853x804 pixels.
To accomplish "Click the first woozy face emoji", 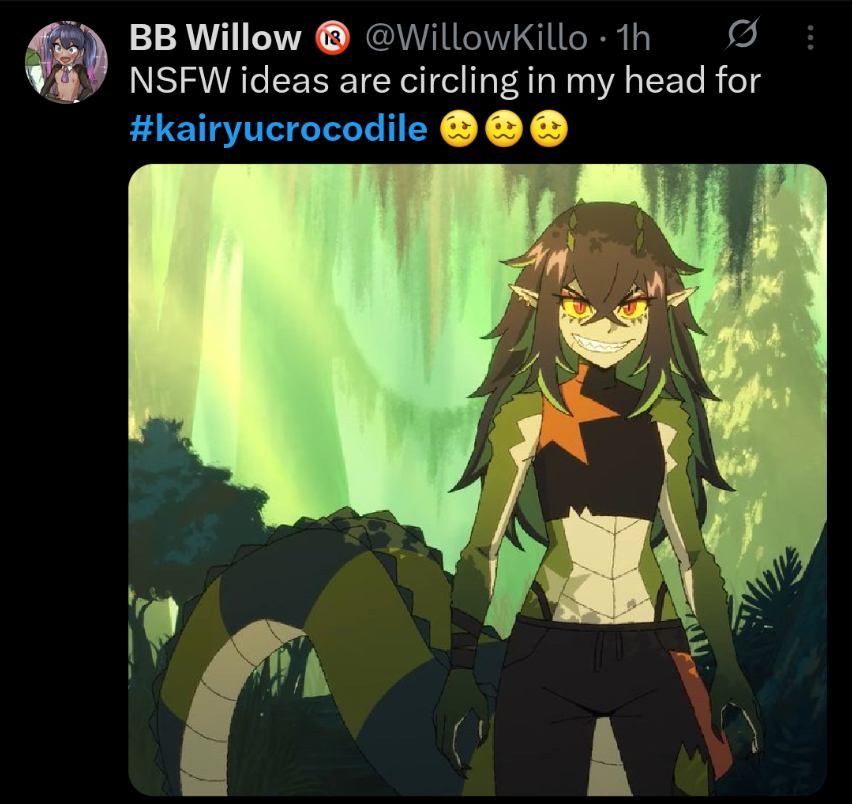I will pyautogui.click(x=458, y=130).
